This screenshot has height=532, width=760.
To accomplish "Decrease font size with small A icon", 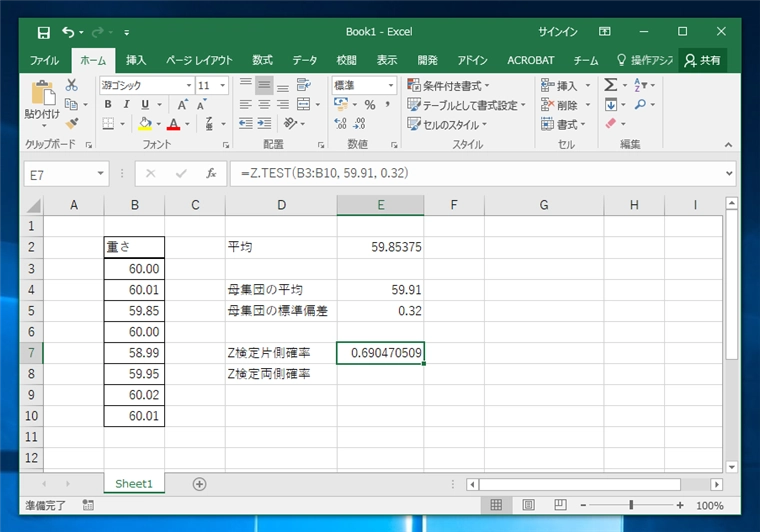I will pyautogui.click(x=201, y=104).
